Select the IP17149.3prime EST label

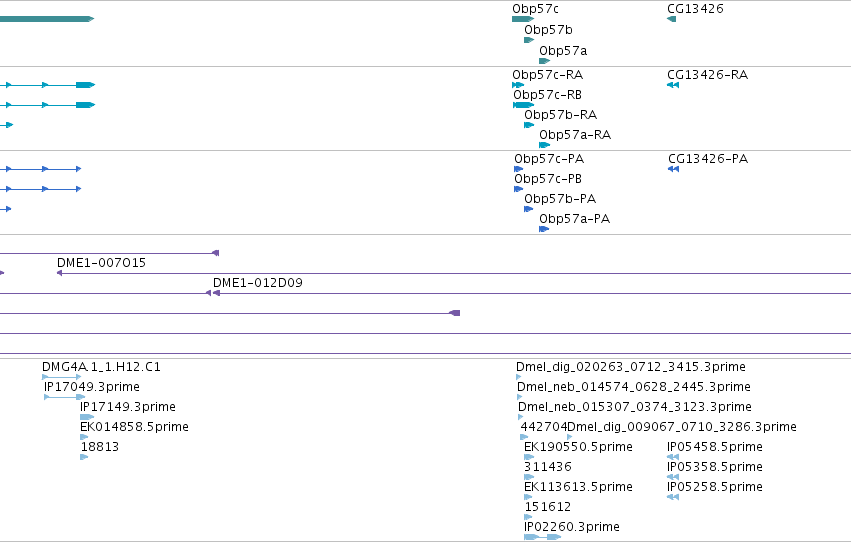128,407
